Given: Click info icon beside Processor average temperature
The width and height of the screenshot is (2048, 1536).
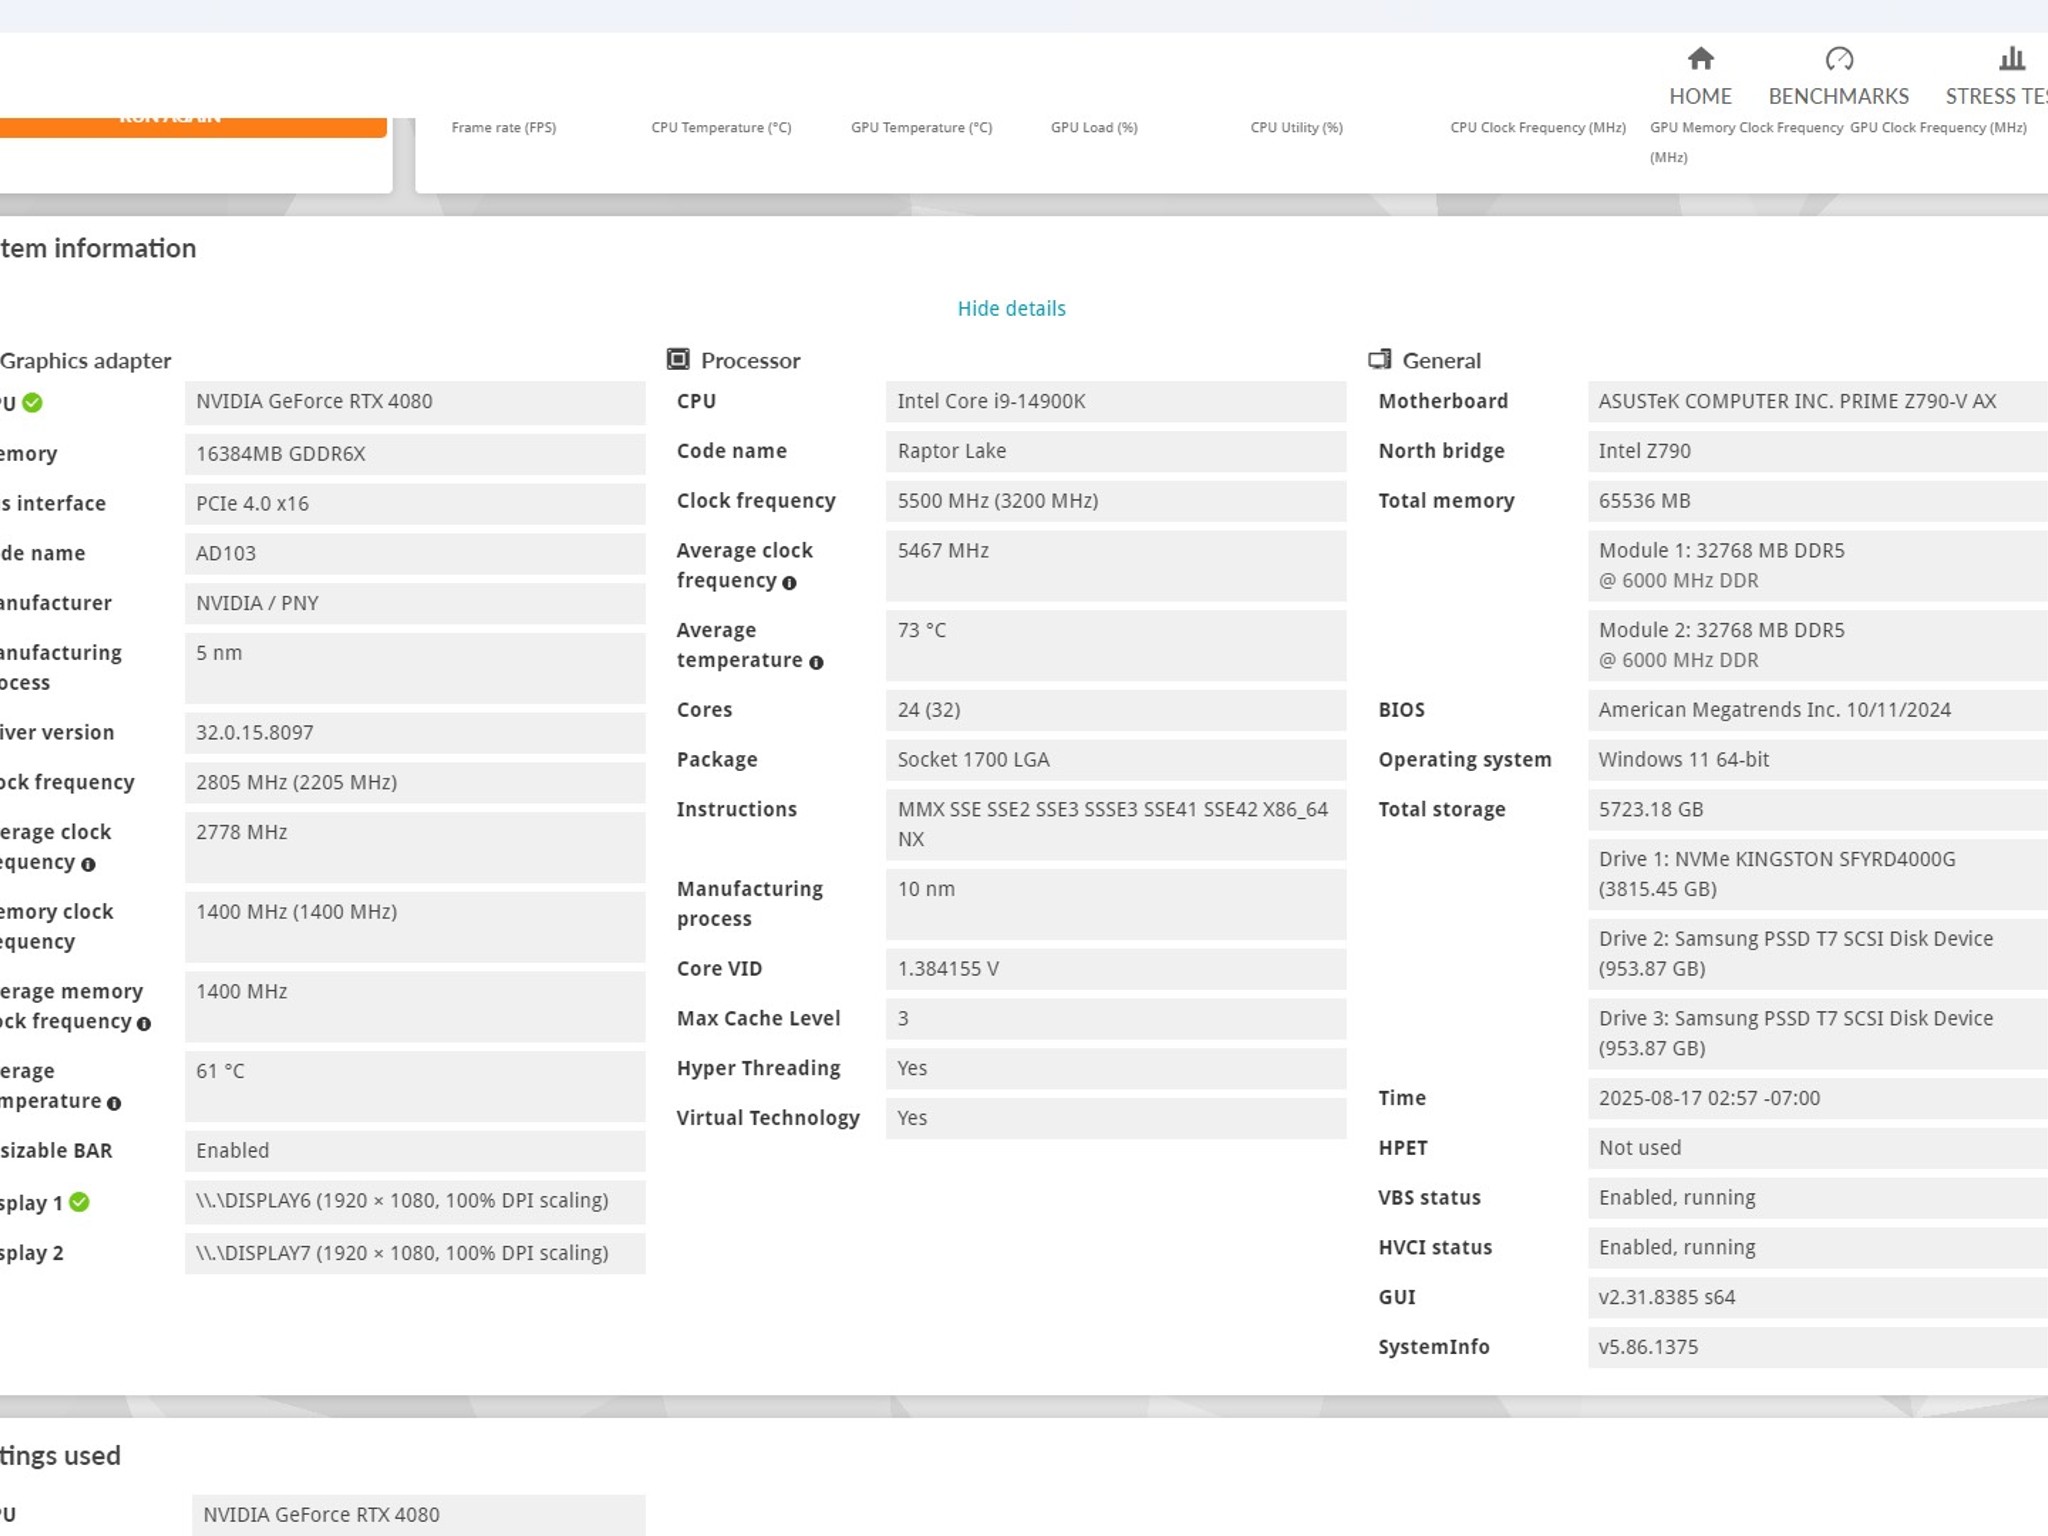Looking at the screenshot, I should (x=816, y=663).
